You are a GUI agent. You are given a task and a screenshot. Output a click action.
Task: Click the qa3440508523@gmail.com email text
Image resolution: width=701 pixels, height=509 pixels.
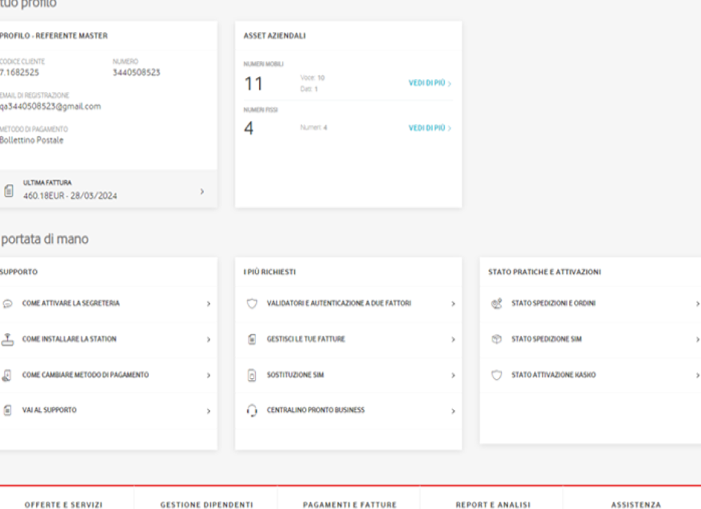51,106
